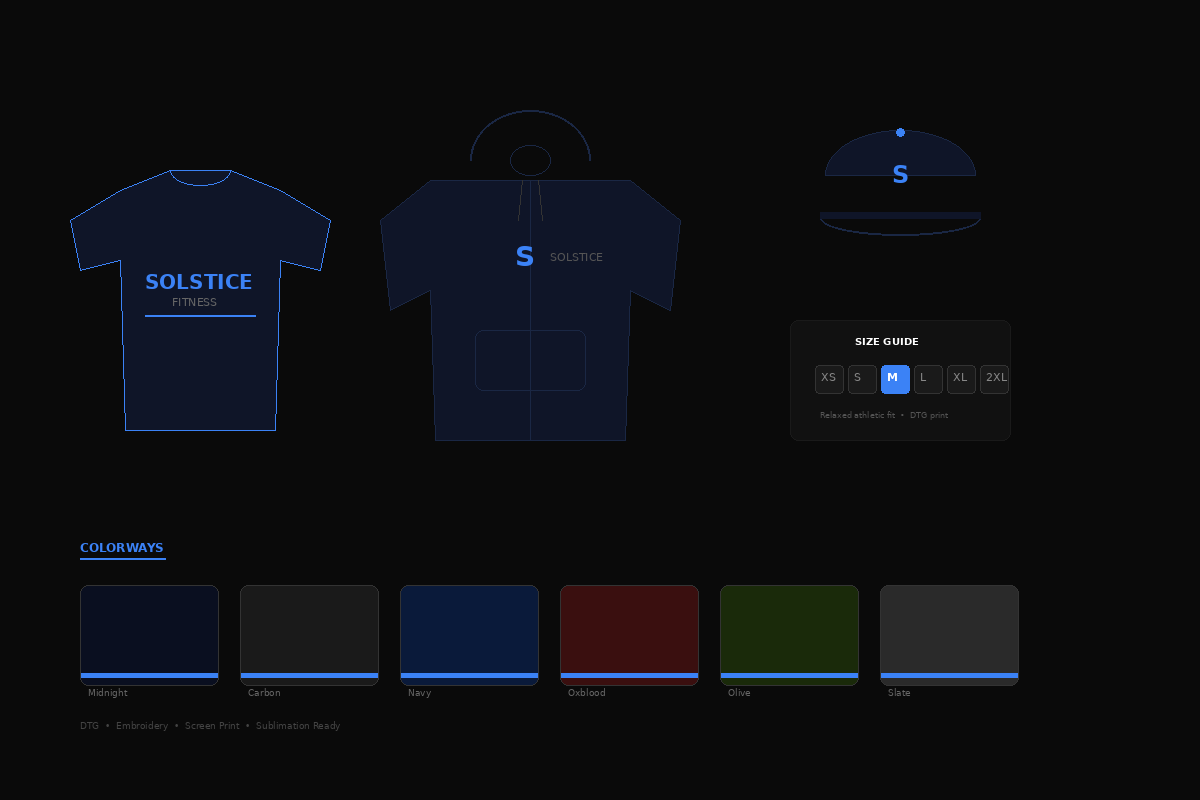
Task: Click the SOLSTICE text on the hoodie chest
Action: point(576,257)
